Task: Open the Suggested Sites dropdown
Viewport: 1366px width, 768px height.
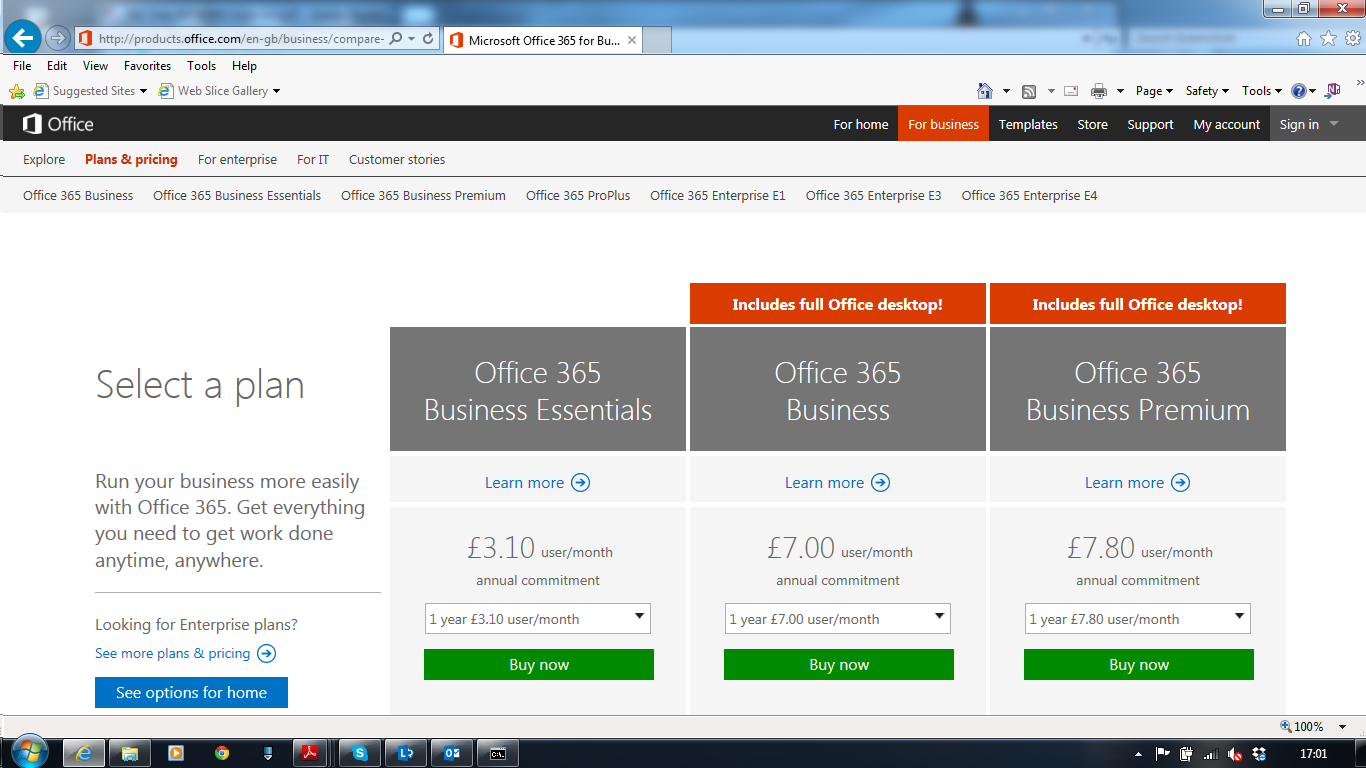Action: point(143,91)
